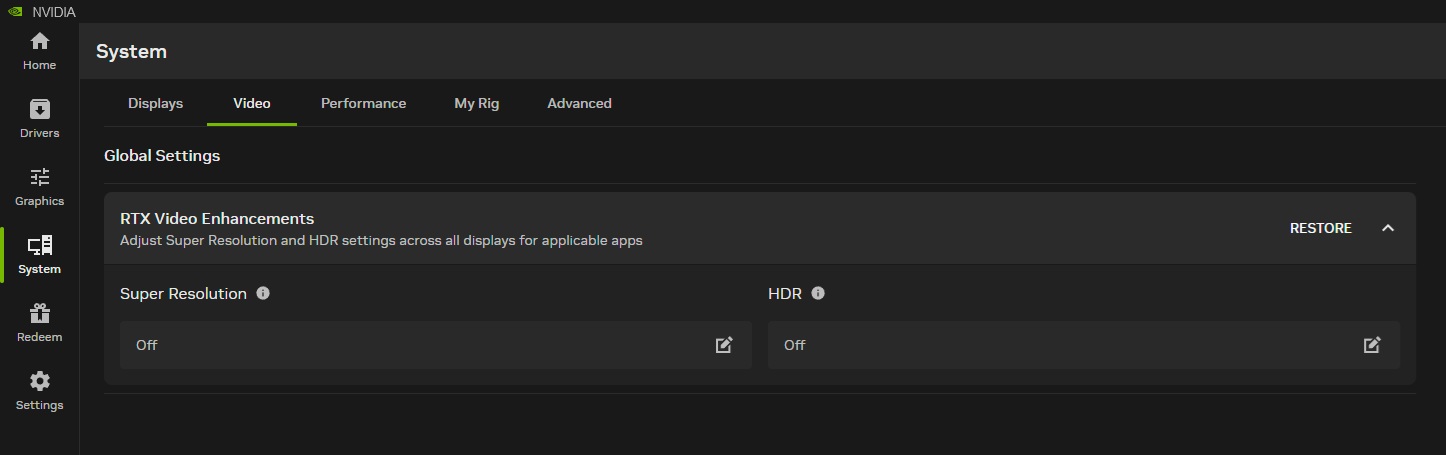Click the RTX Video Enhancements heading
The height and width of the screenshot is (455, 1446).
coord(217,218)
